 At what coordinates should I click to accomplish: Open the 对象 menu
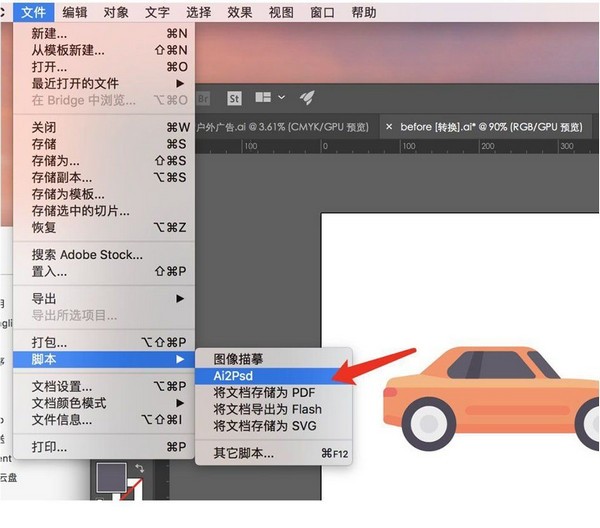coord(116,12)
